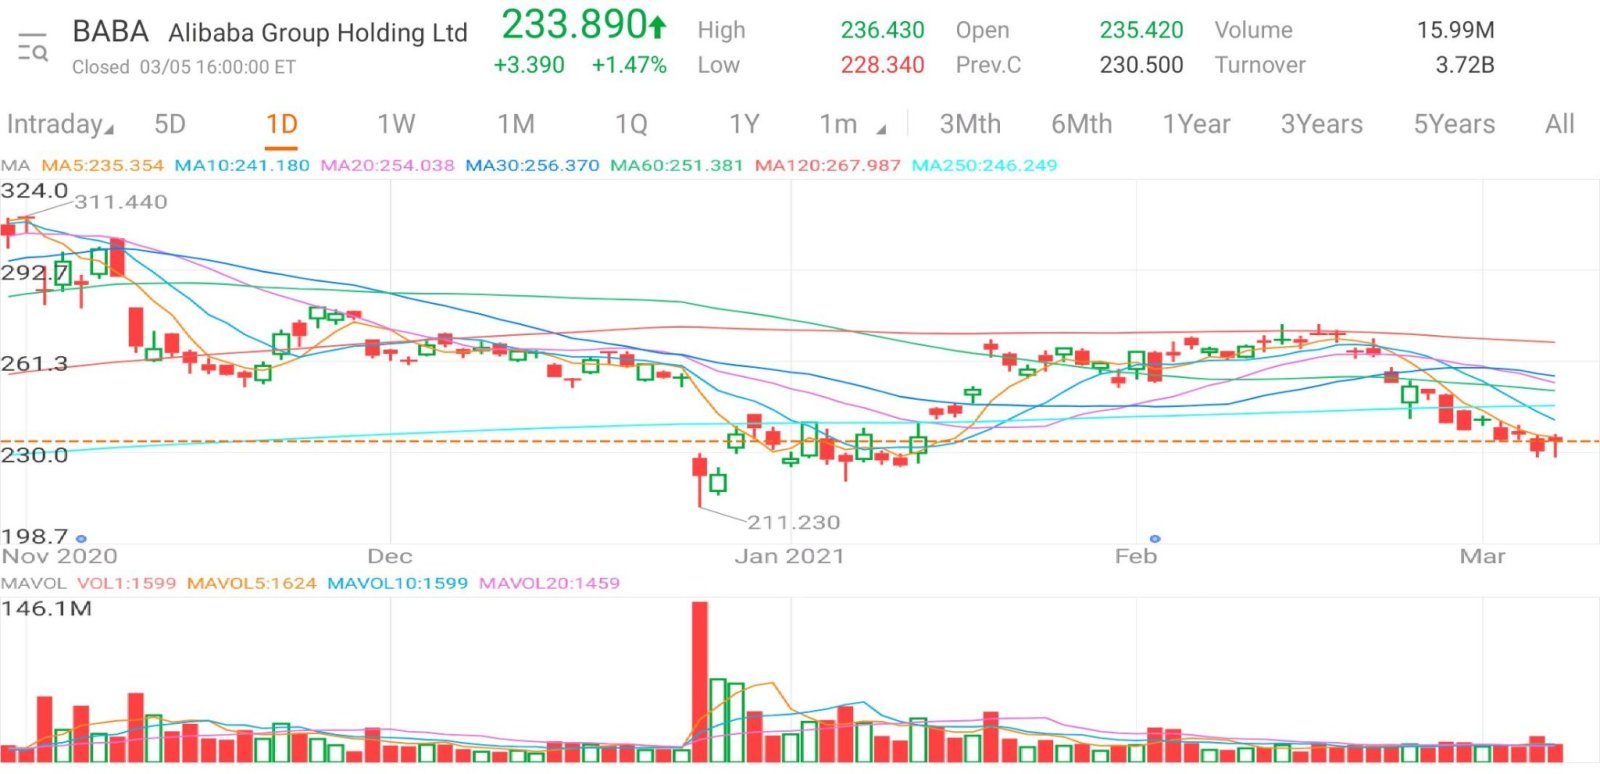
Task: Select the 3Mth range button
Action: (970, 124)
